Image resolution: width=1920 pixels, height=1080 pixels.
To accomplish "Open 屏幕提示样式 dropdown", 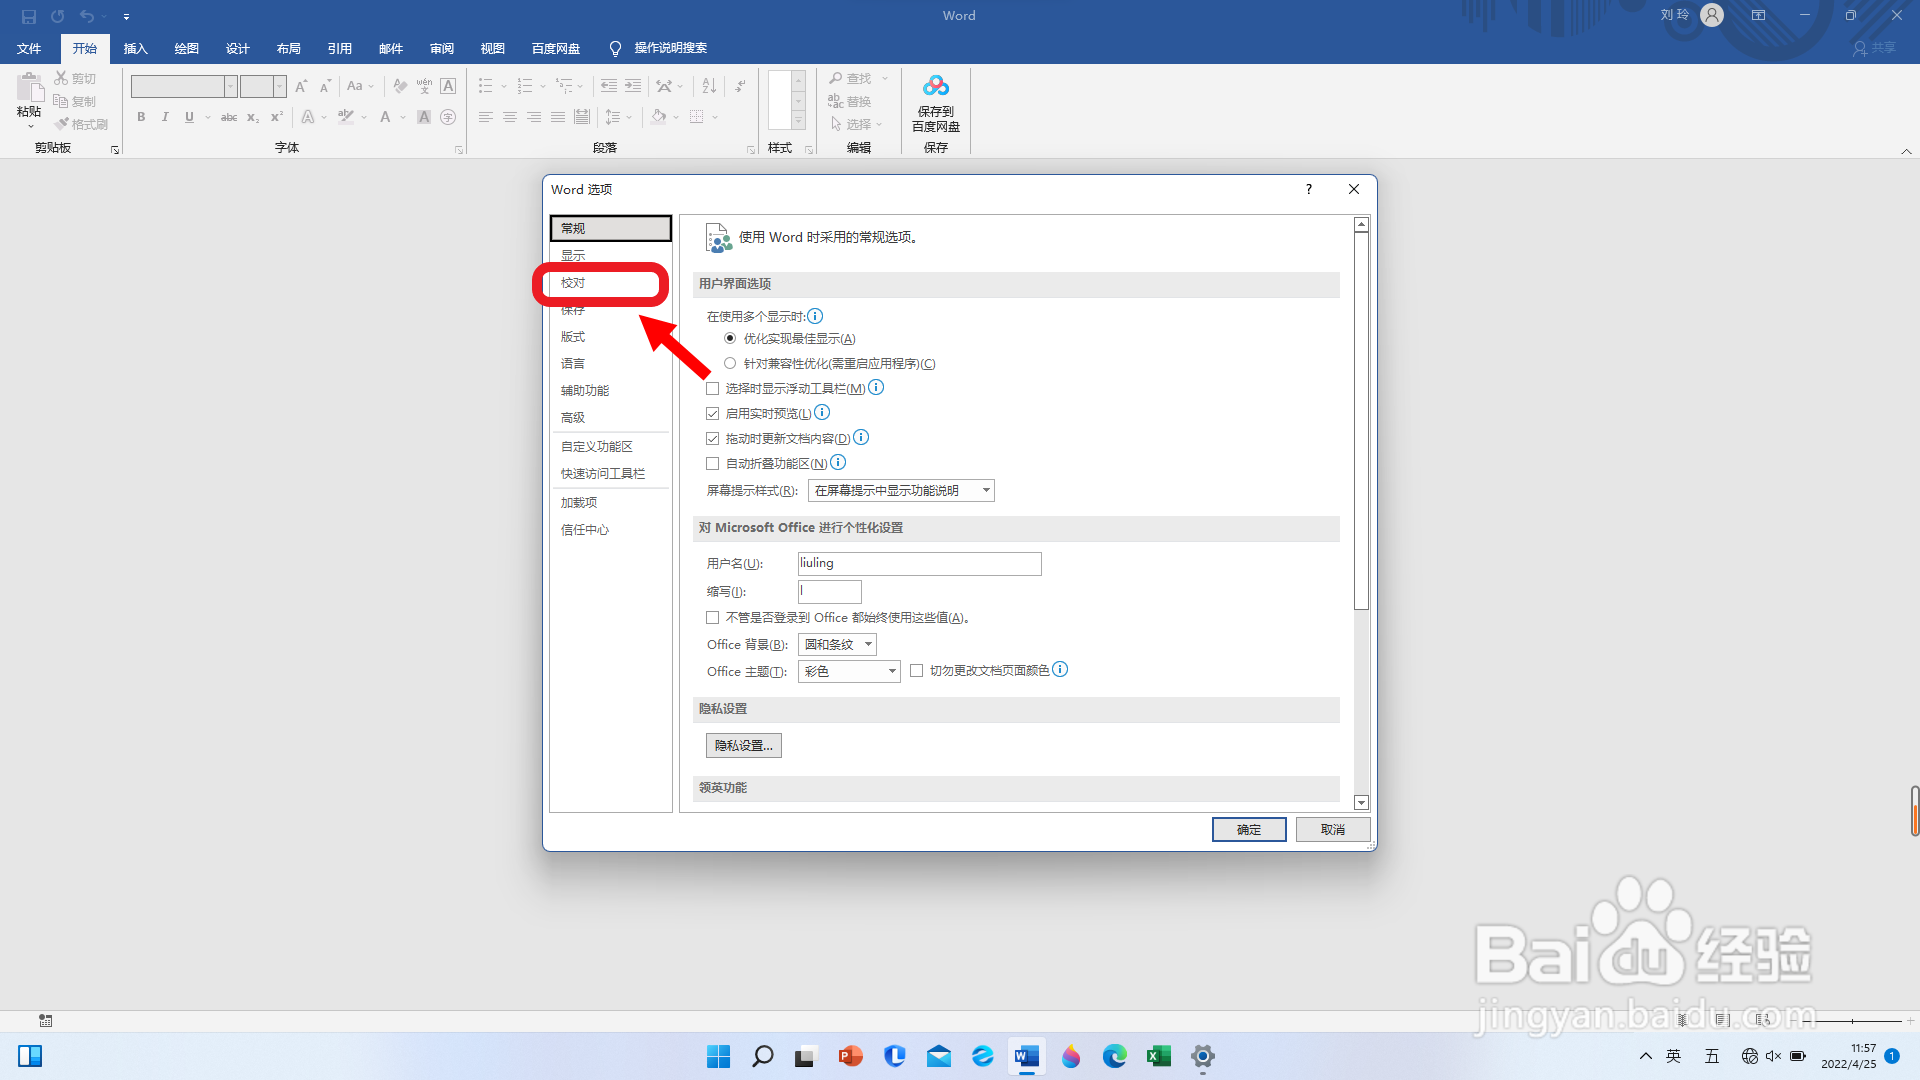I will coord(901,490).
